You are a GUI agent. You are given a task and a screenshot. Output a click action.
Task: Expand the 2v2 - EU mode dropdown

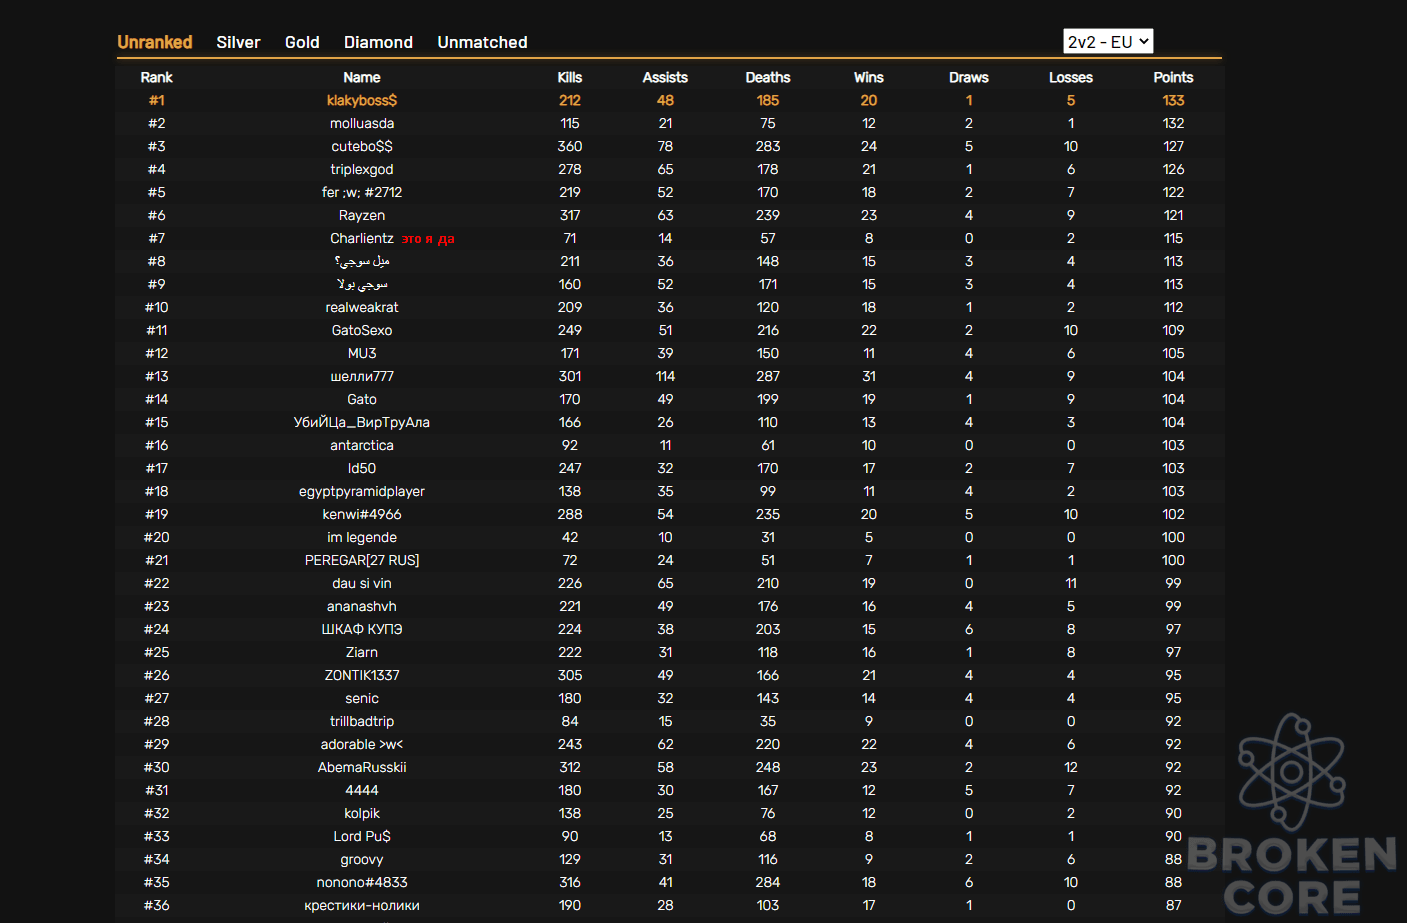pyautogui.click(x=1108, y=41)
